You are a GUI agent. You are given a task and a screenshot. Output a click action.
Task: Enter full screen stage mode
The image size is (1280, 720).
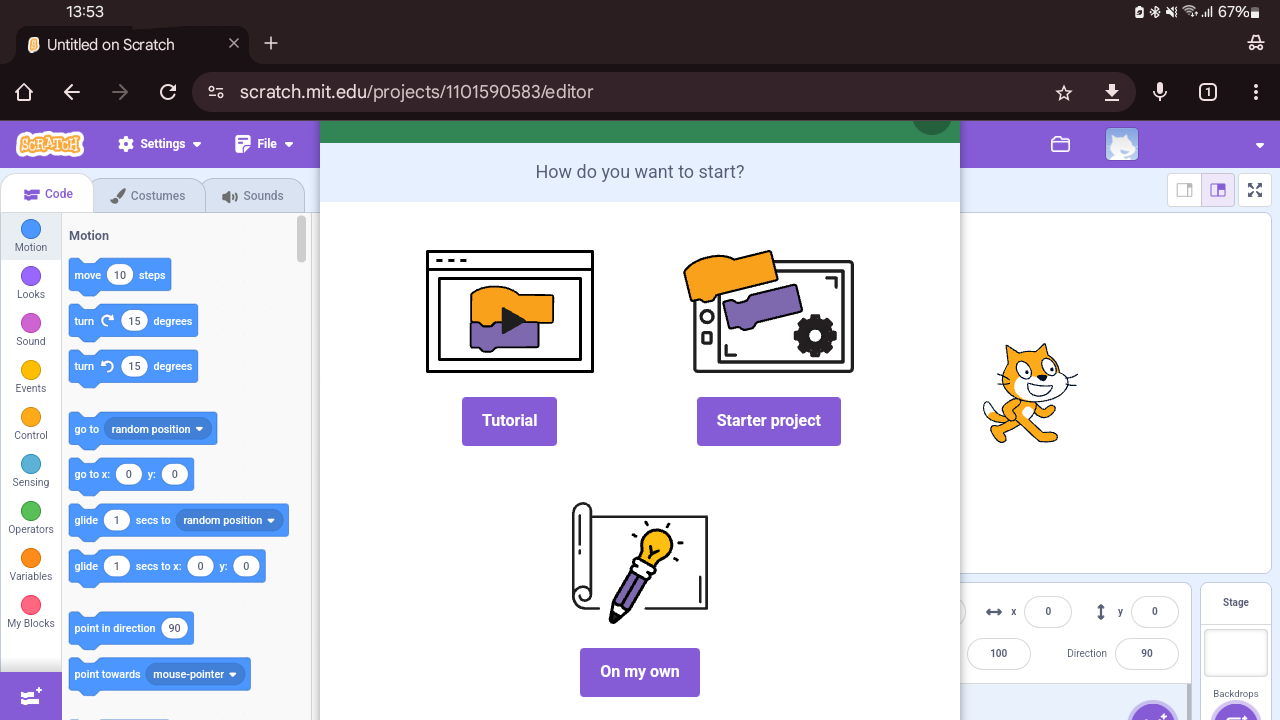[x=1255, y=190]
